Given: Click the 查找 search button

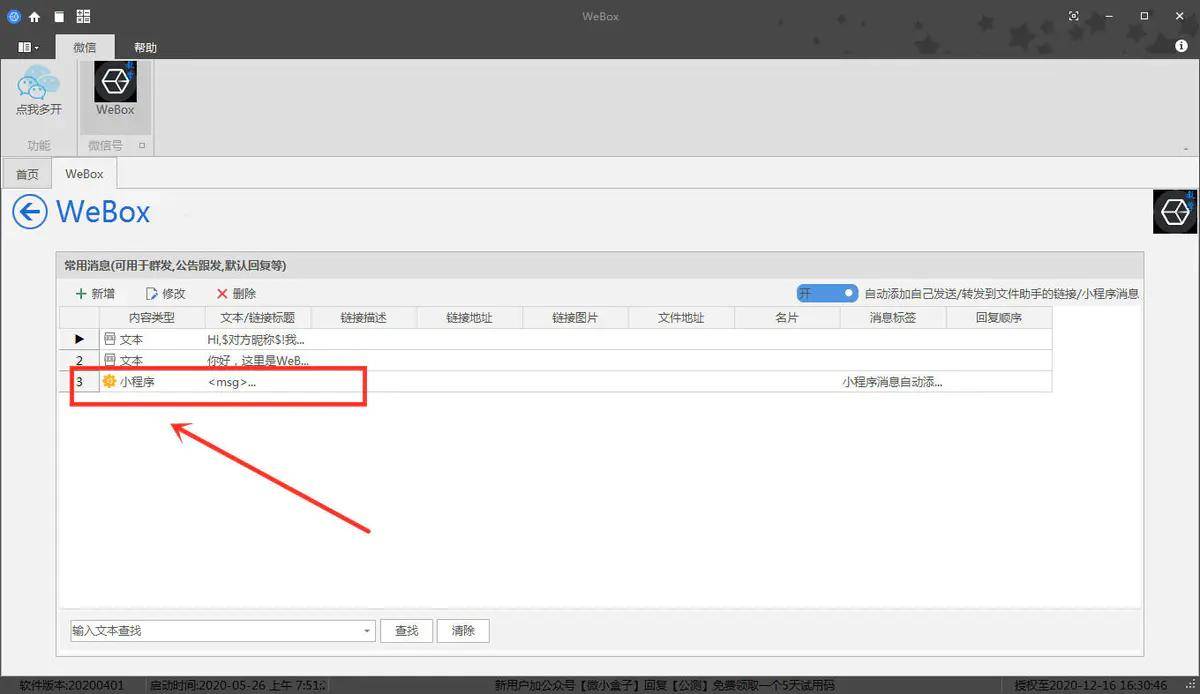Looking at the screenshot, I should tap(406, 631).
